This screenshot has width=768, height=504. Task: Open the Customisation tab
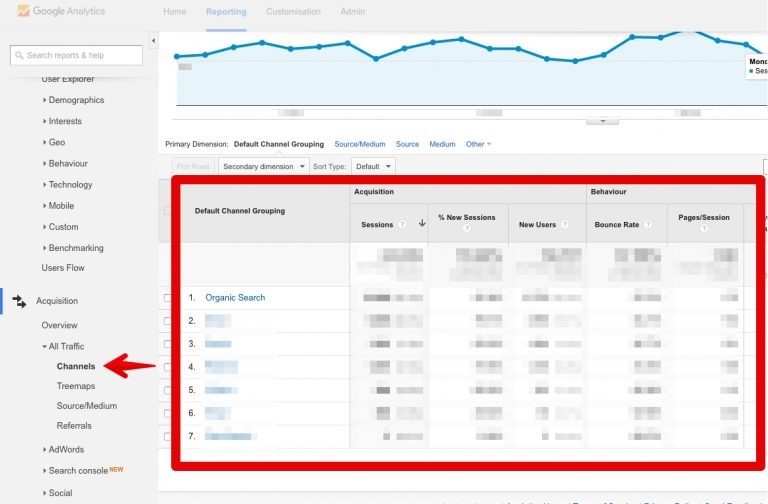(293, 11)
